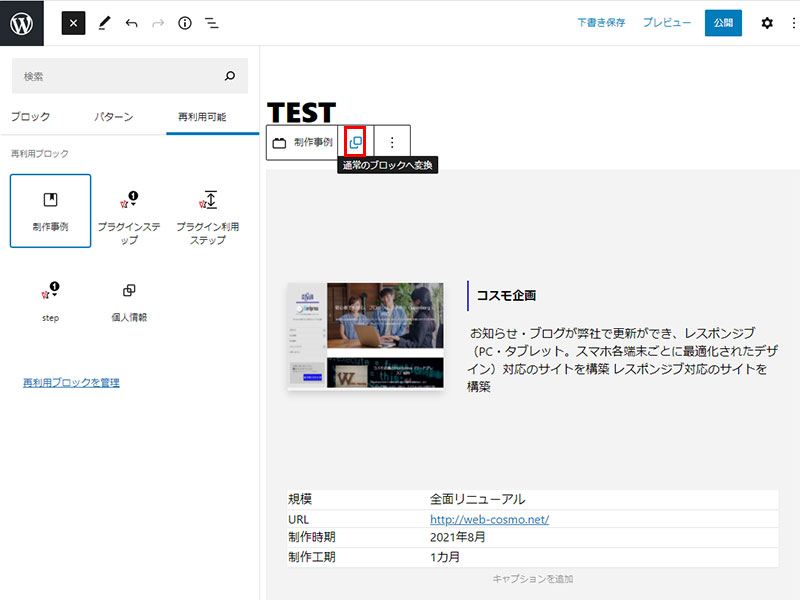800x600 pixels.
Task: Click inside the block search field
Action: tap(120, 76)
